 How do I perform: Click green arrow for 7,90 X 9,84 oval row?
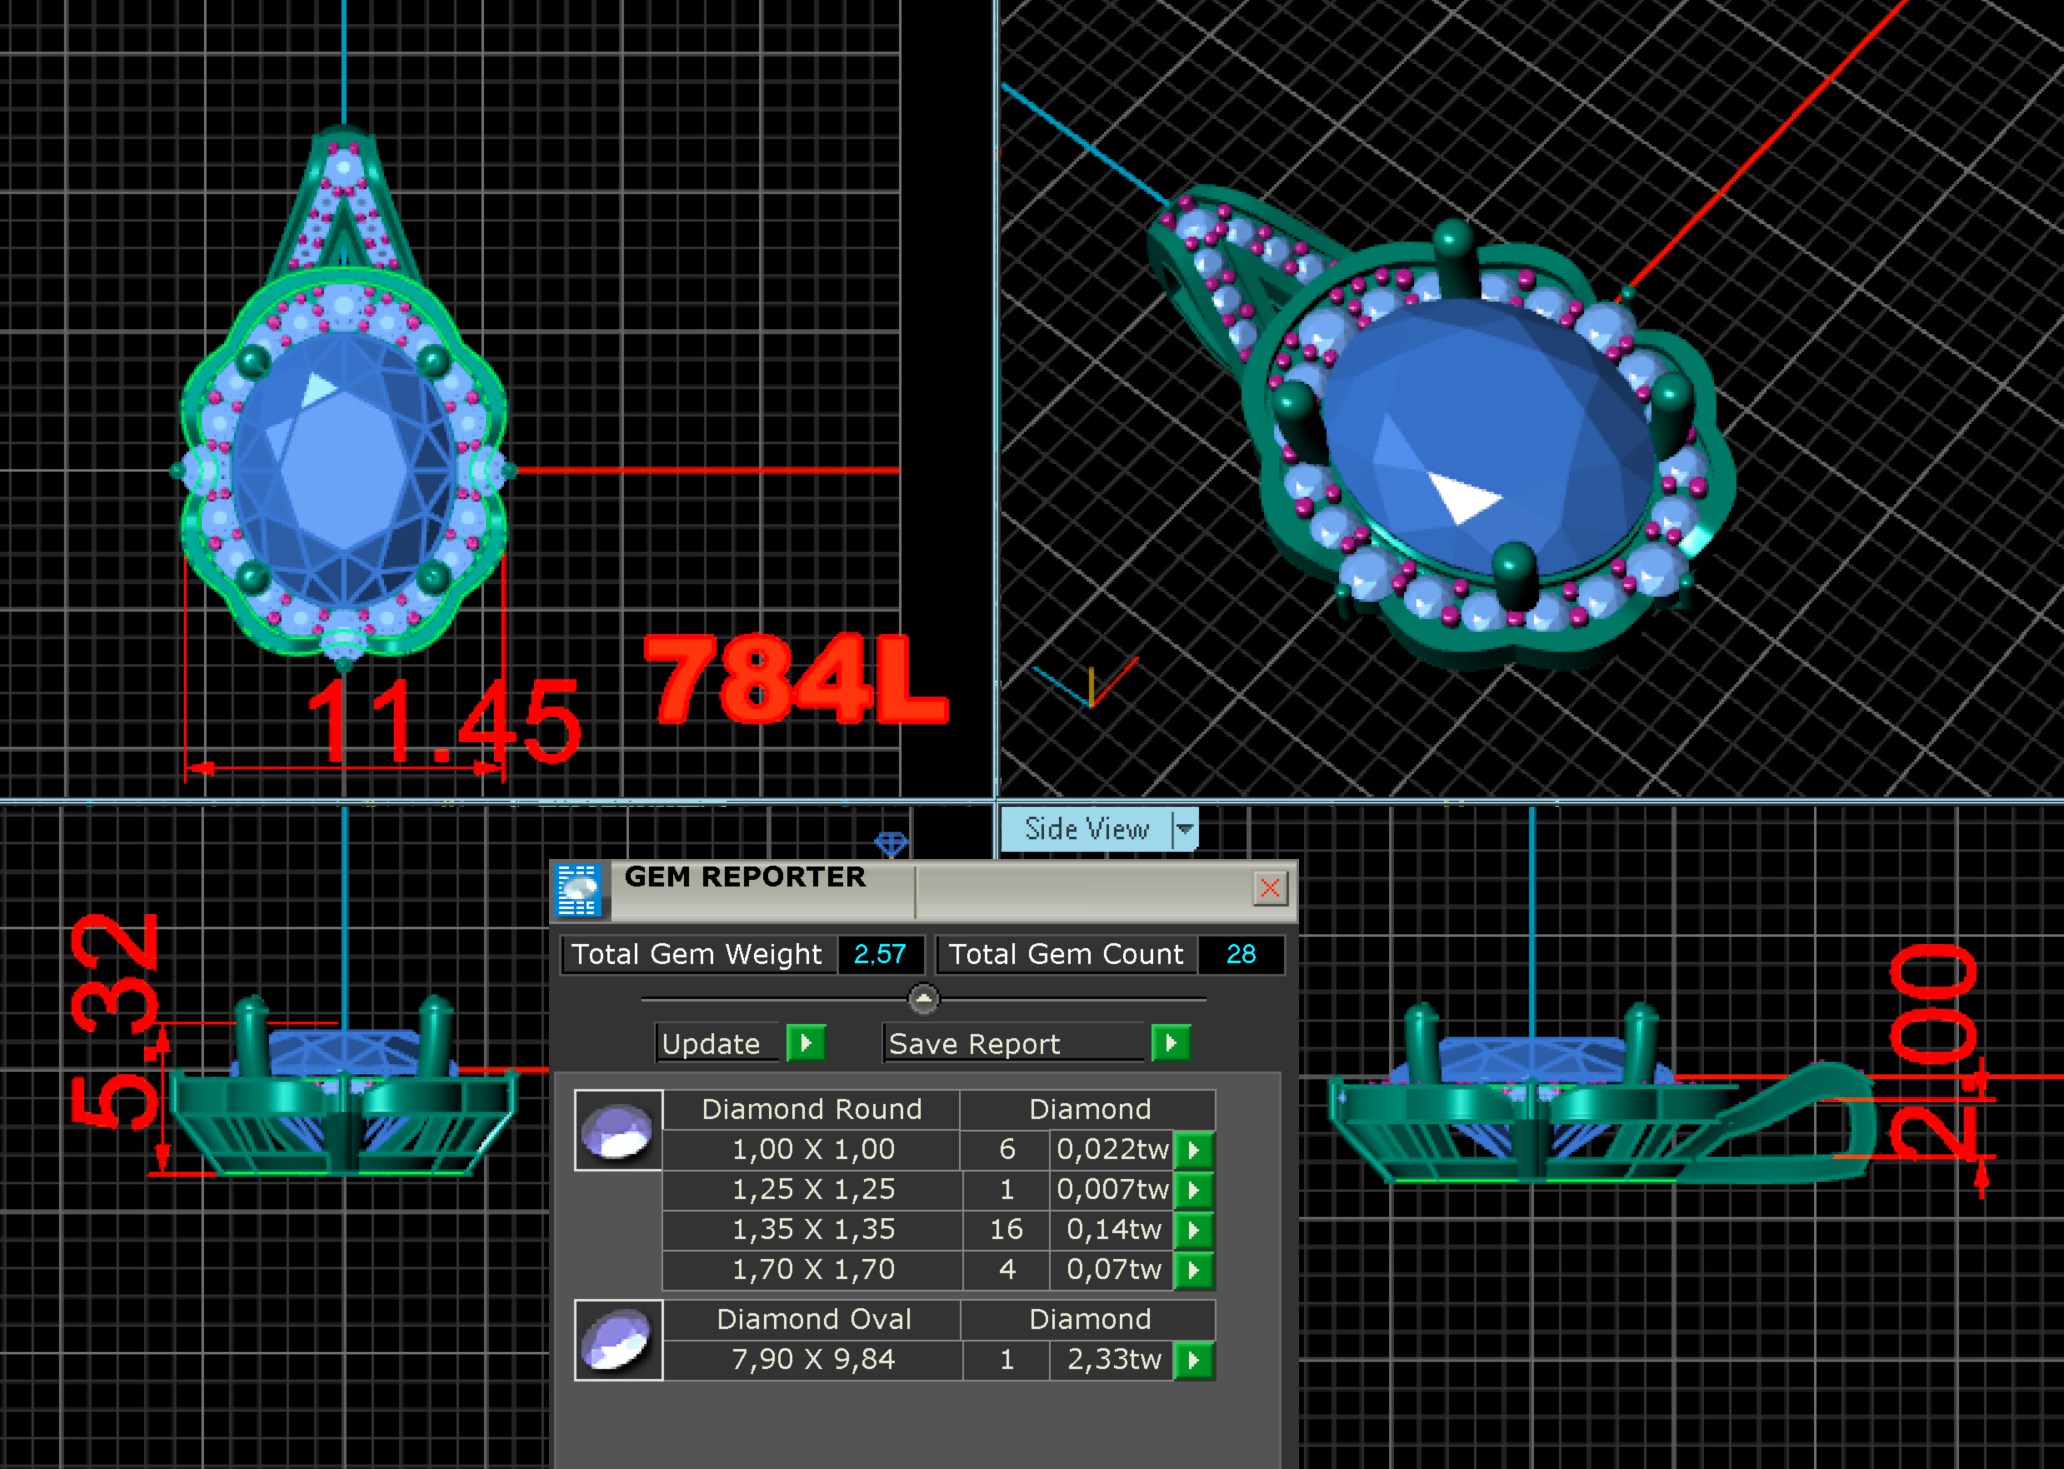tap(1193, 1360)
